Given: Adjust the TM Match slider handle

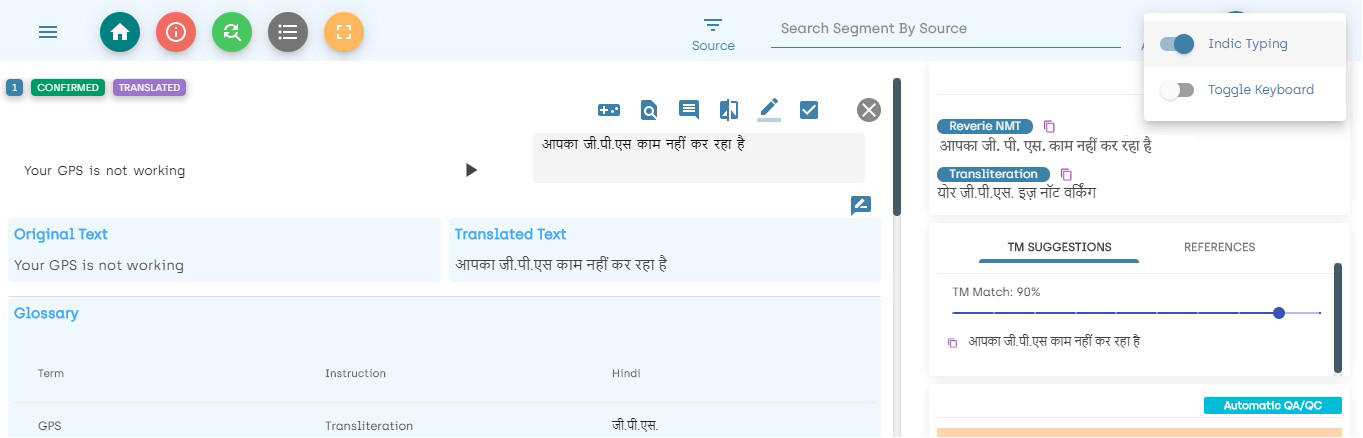Looking at the screenshot, I should tap(1279, 313).
